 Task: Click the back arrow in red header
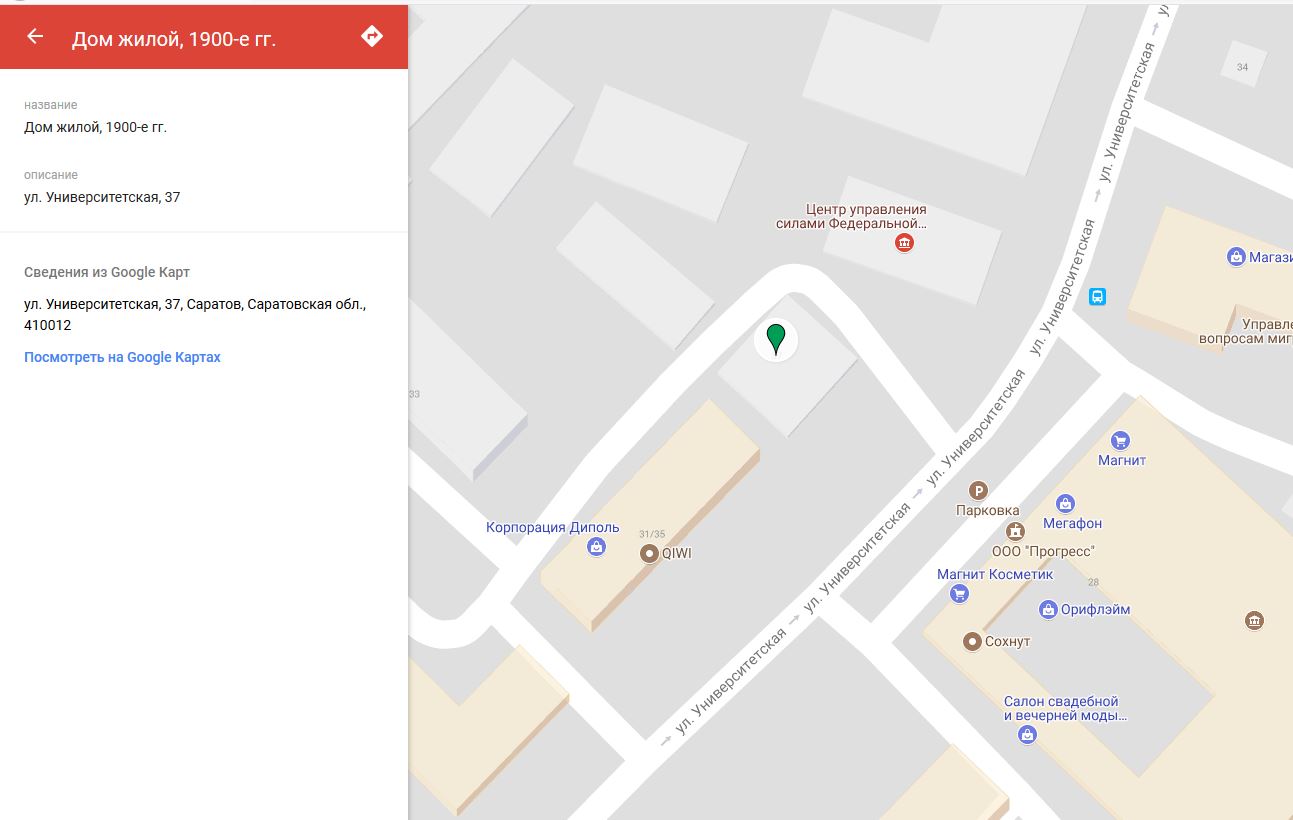tap(35, 37)
